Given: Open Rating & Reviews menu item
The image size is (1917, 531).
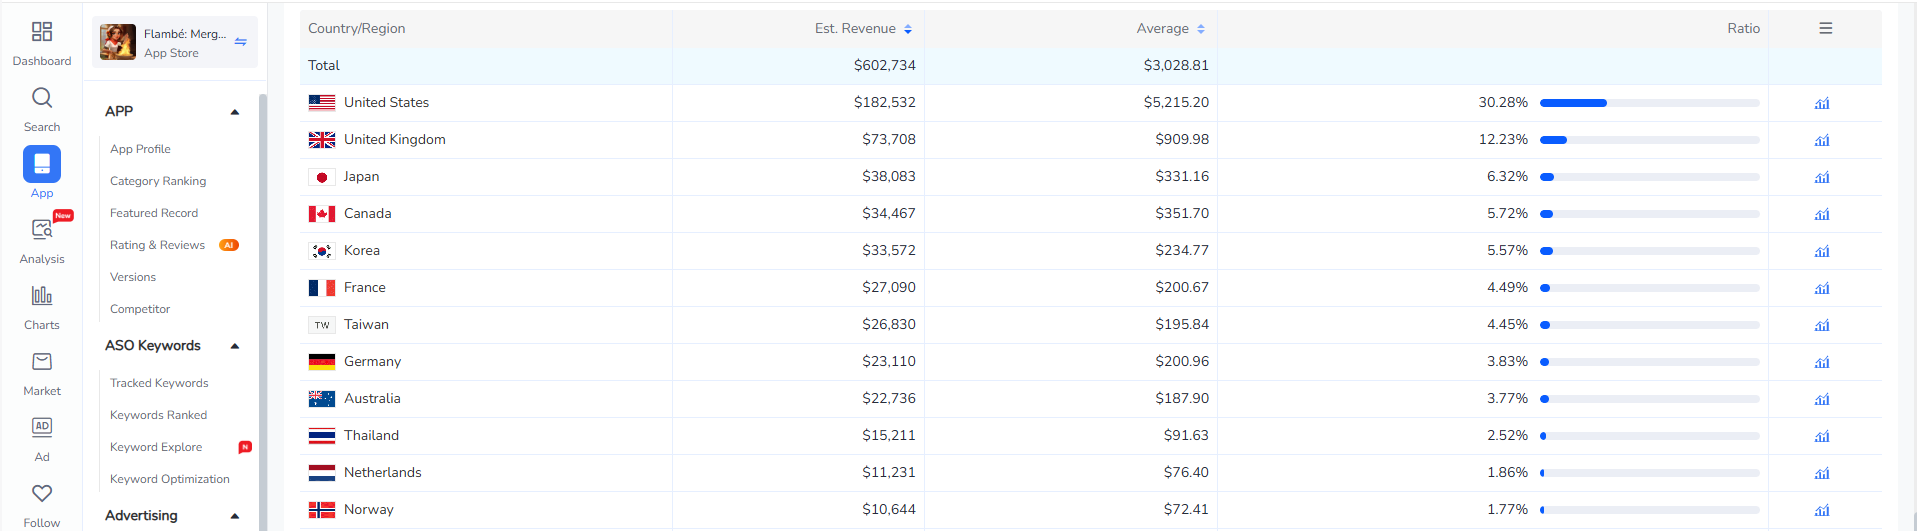Looking at the screenshot, I should point(157,245).
